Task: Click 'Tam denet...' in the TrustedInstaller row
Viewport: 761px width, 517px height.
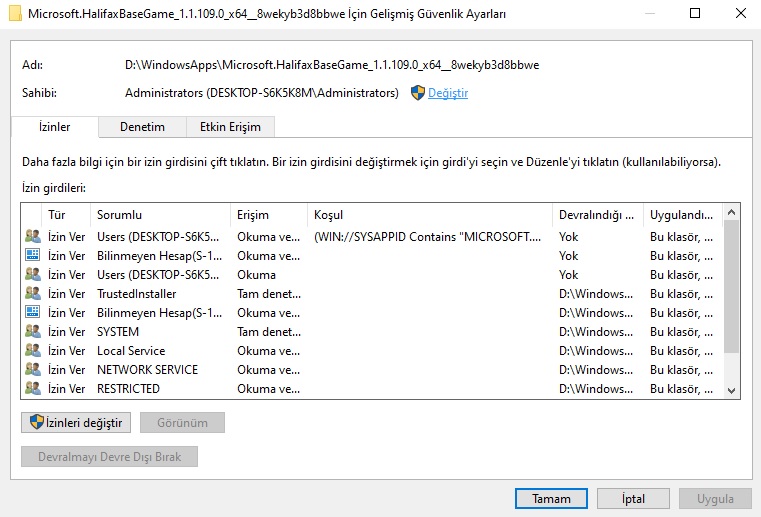Action: pos(269,293)
